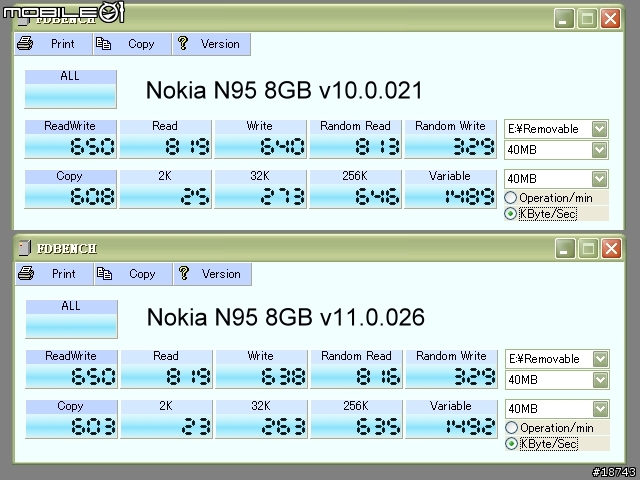Click Version question-mark icon in bottom window

pos(184,273)
